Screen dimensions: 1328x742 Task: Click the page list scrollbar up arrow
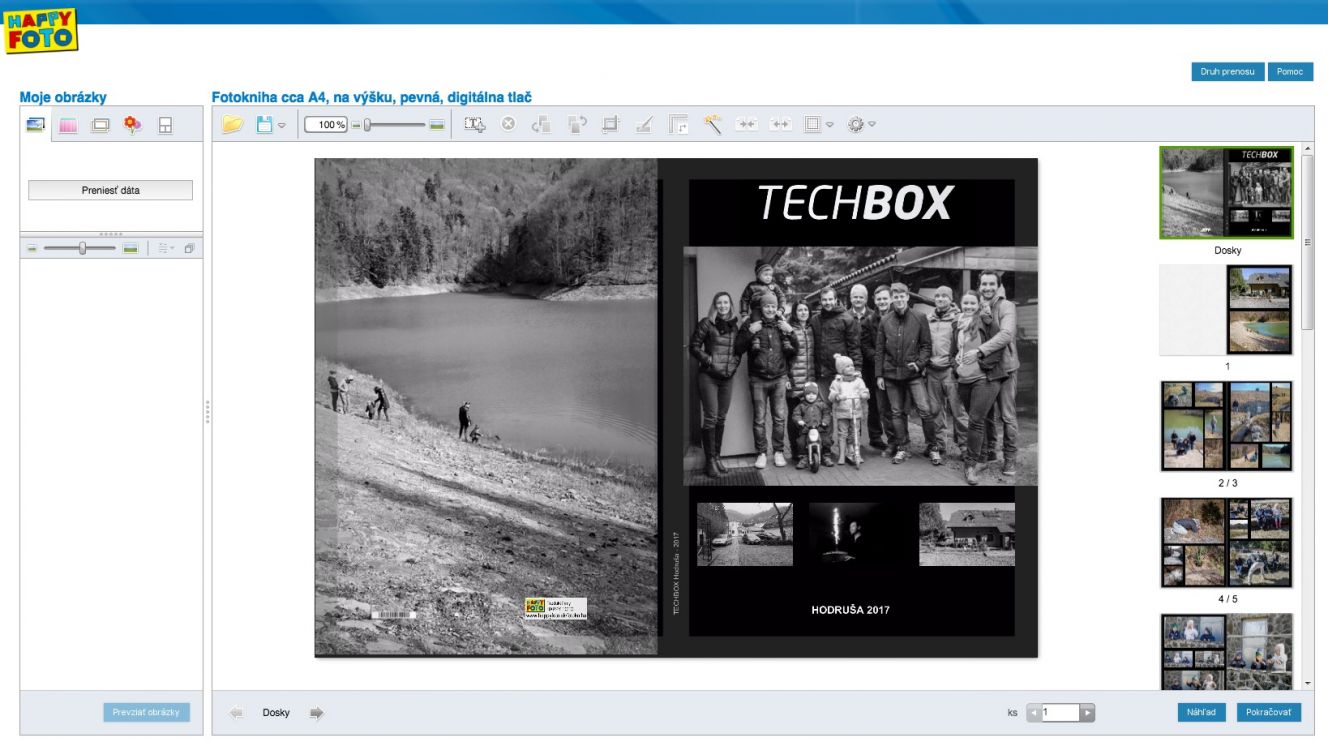[x=1307, y=149]
